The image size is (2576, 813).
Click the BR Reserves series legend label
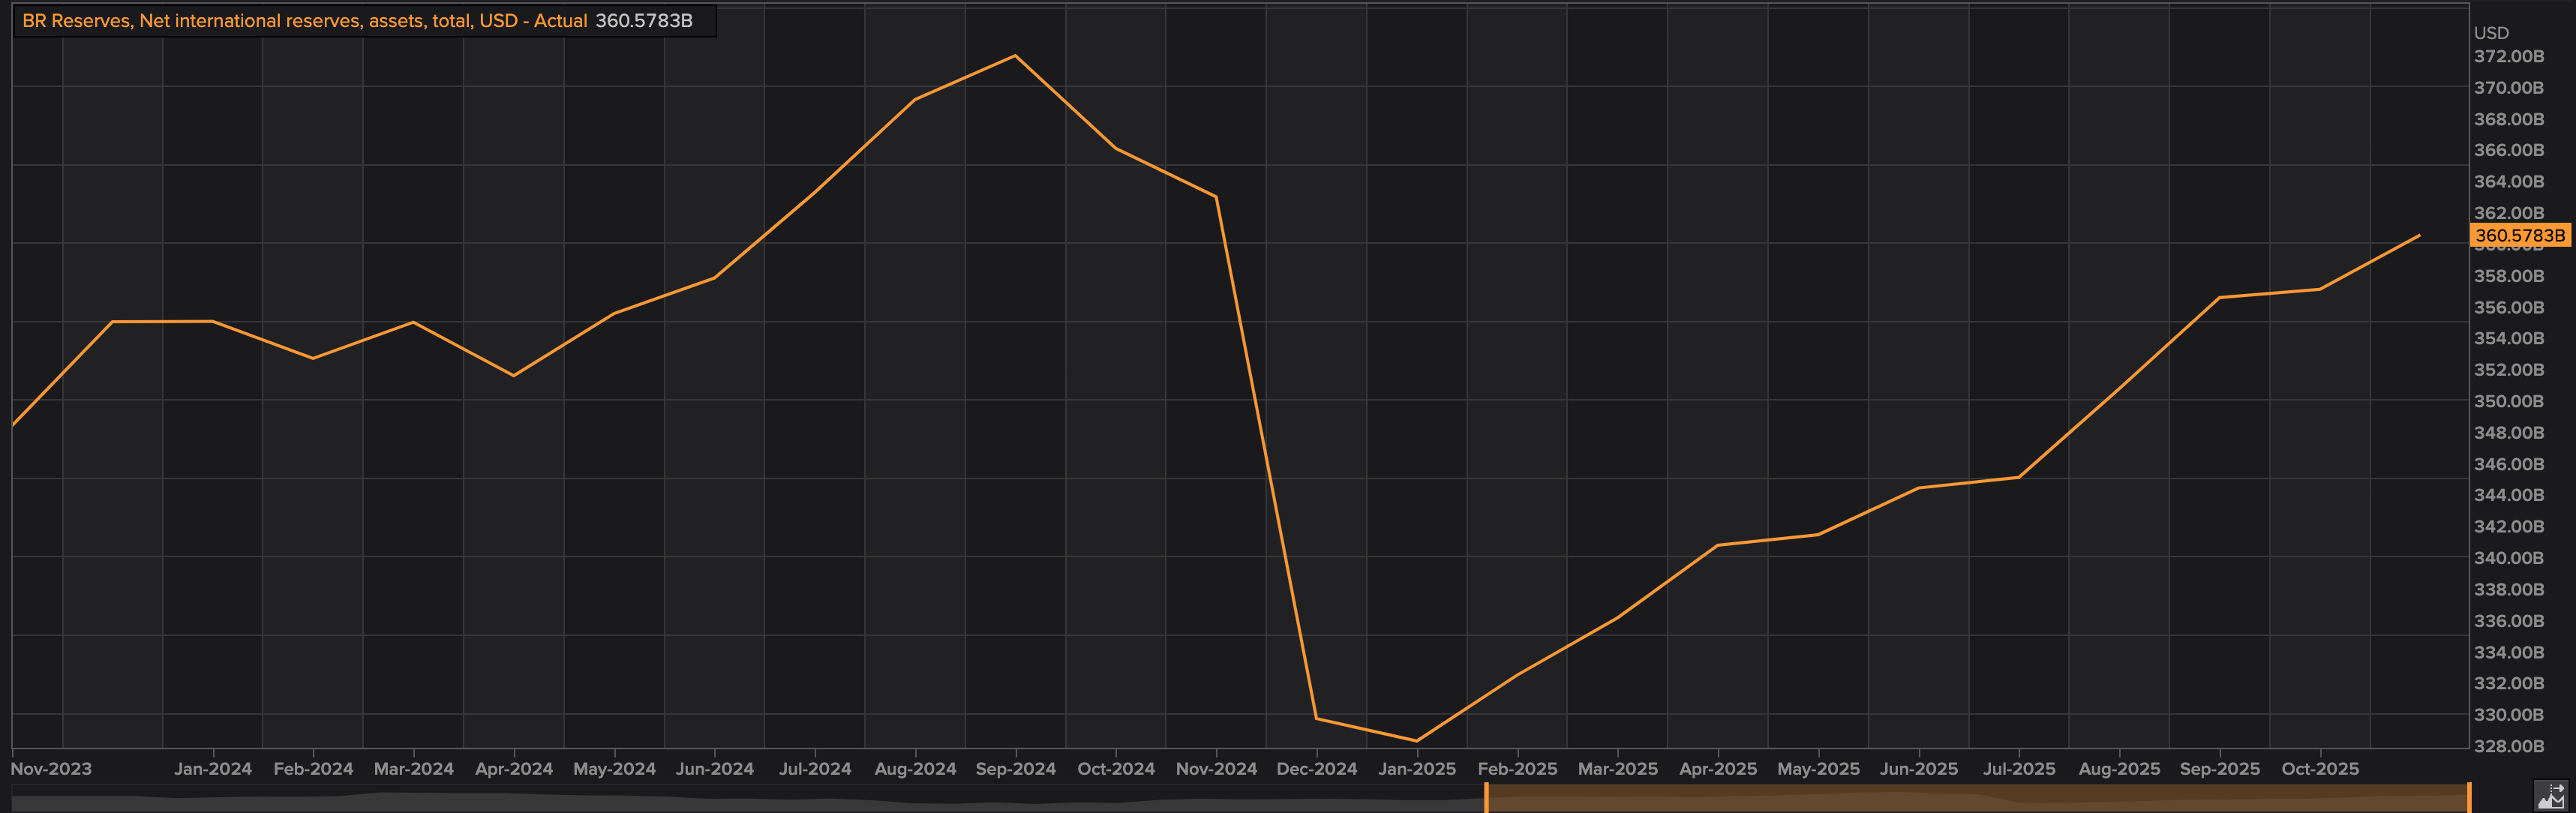(x=304, y=21)
